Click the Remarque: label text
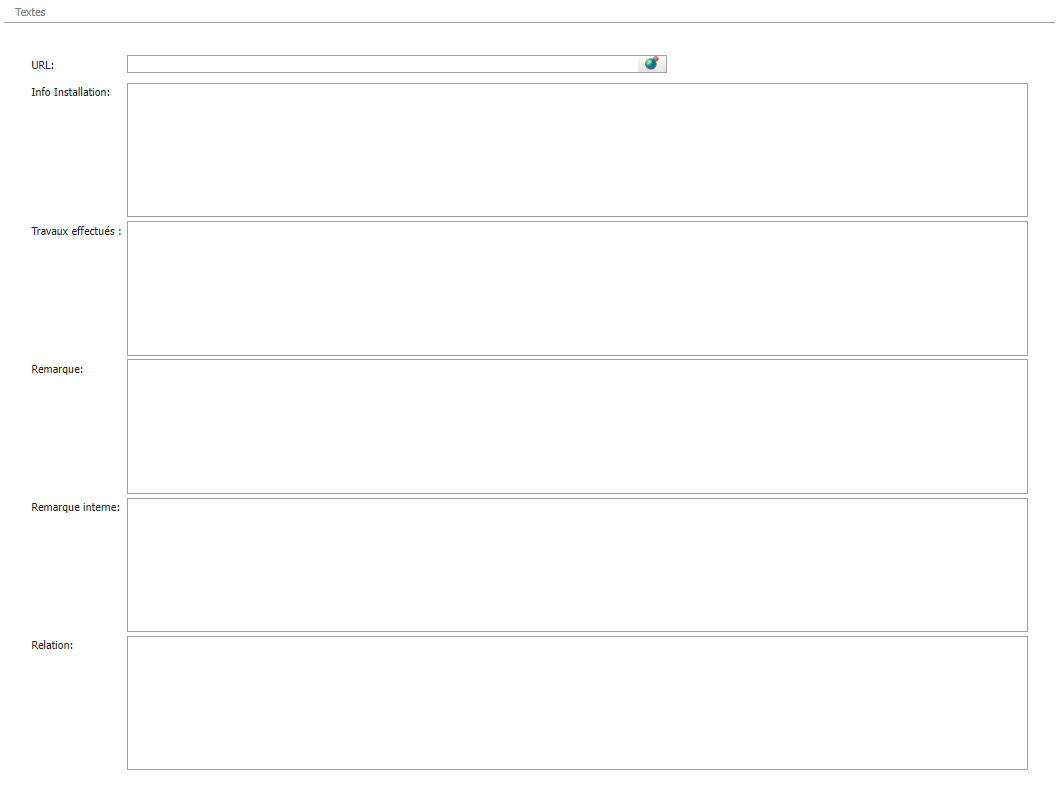This screenshot has height=790, width=1062. (x=57, y=369)
